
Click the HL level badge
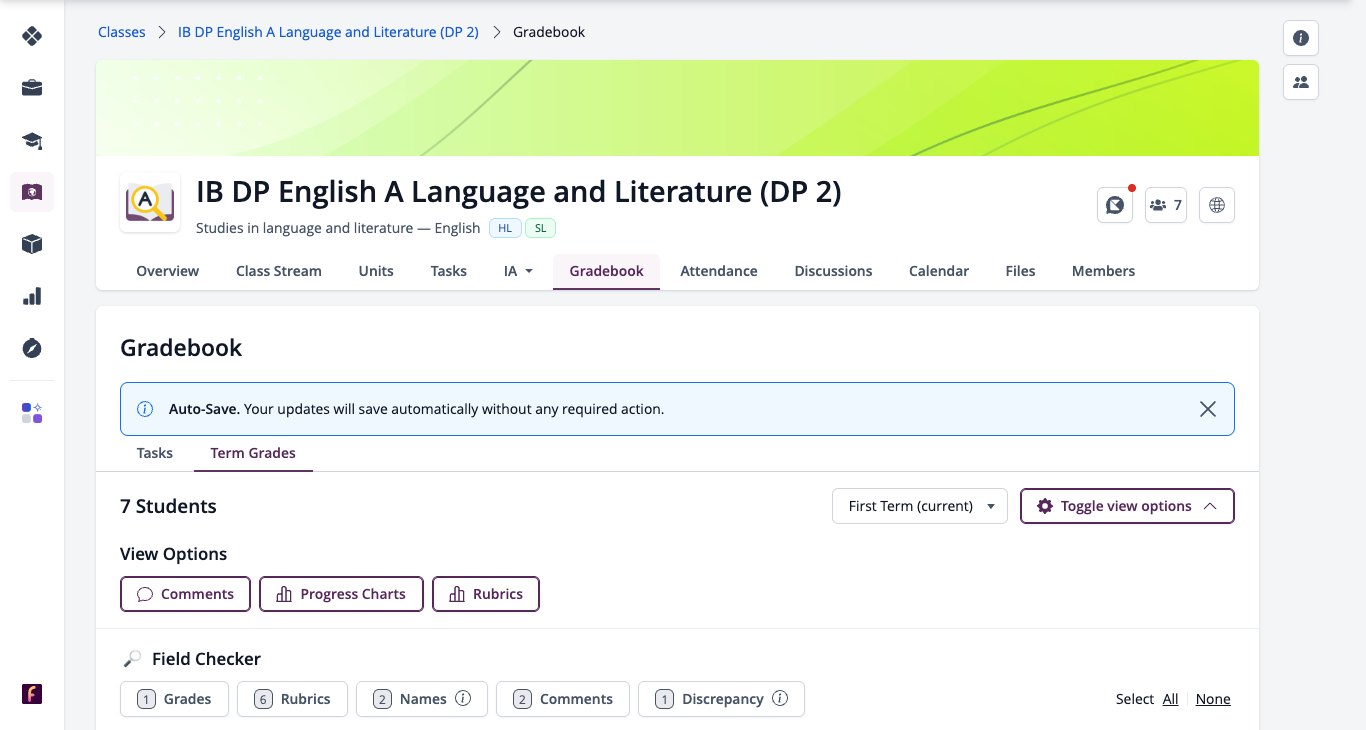pos(505,228)
